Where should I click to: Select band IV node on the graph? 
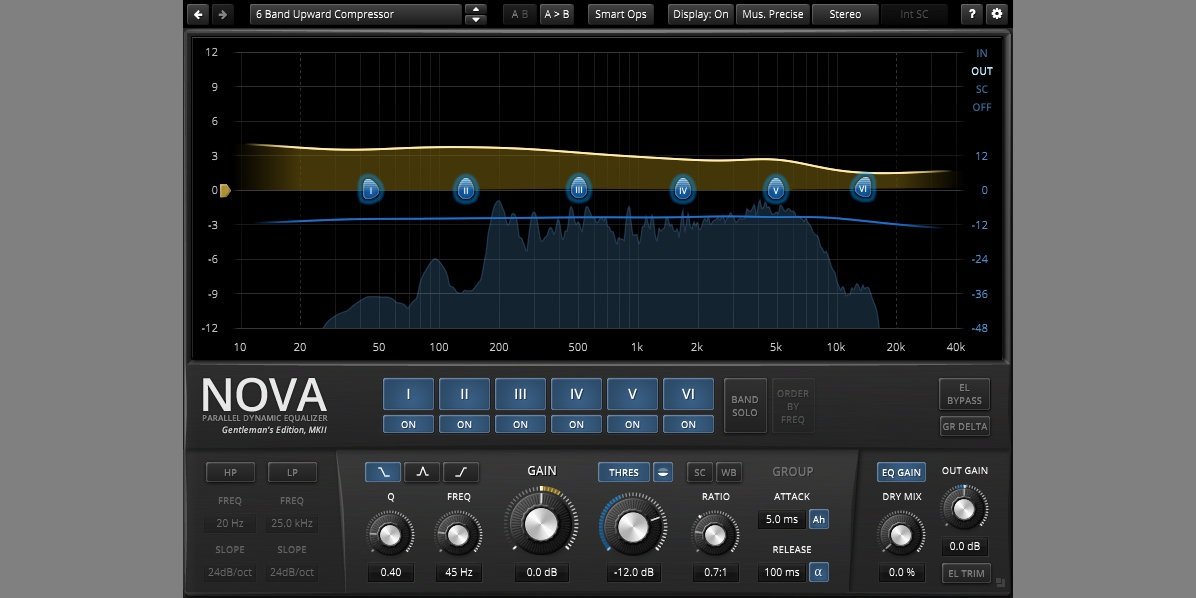click(x=683, y=189)
